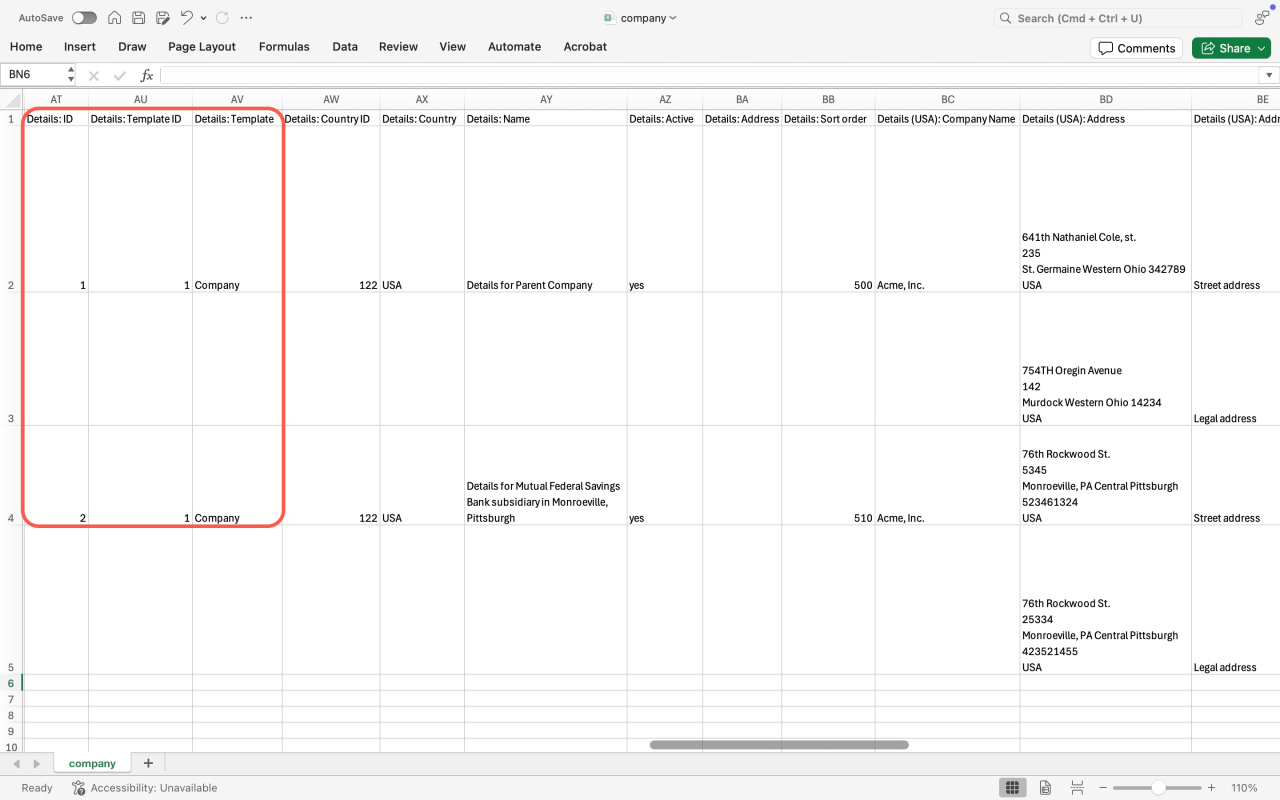The image size is (1280, 800).
Task: Open the Undo history dropdown arrow
Action: click(x=204, y=18)
